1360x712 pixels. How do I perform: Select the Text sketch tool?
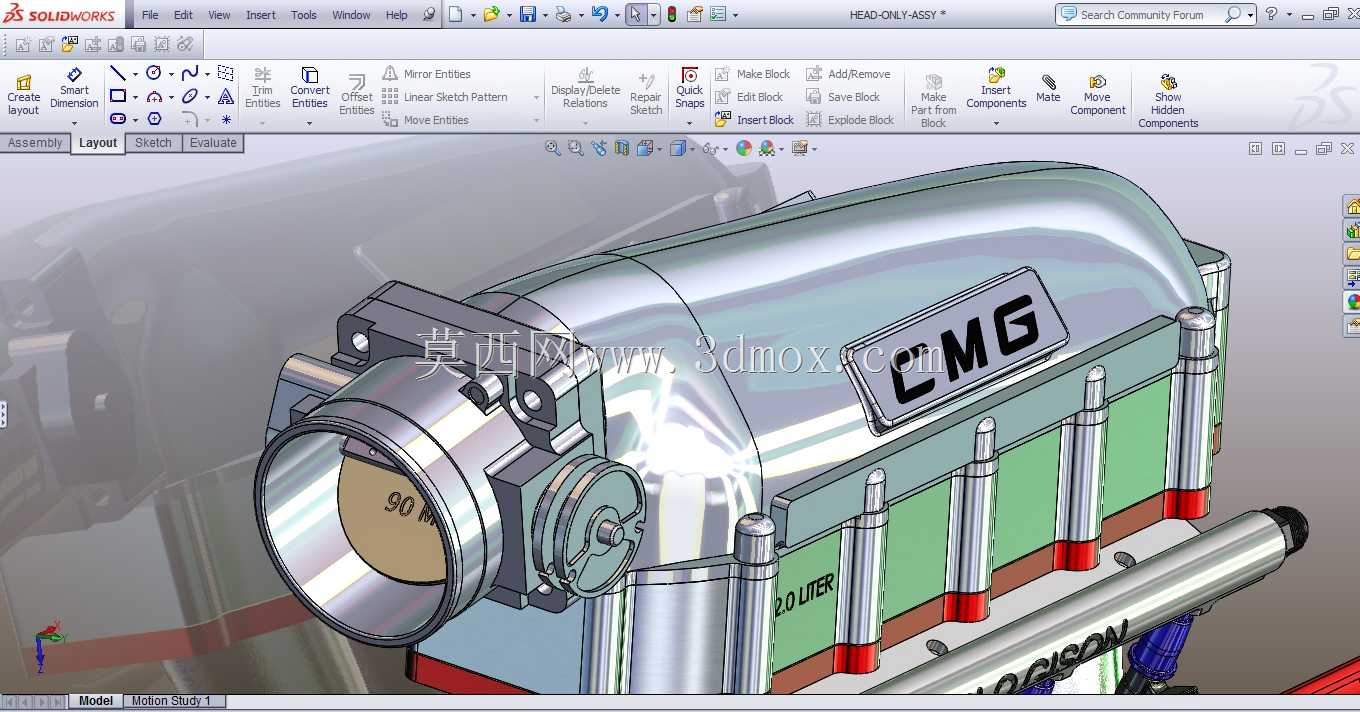click(226, 96)
